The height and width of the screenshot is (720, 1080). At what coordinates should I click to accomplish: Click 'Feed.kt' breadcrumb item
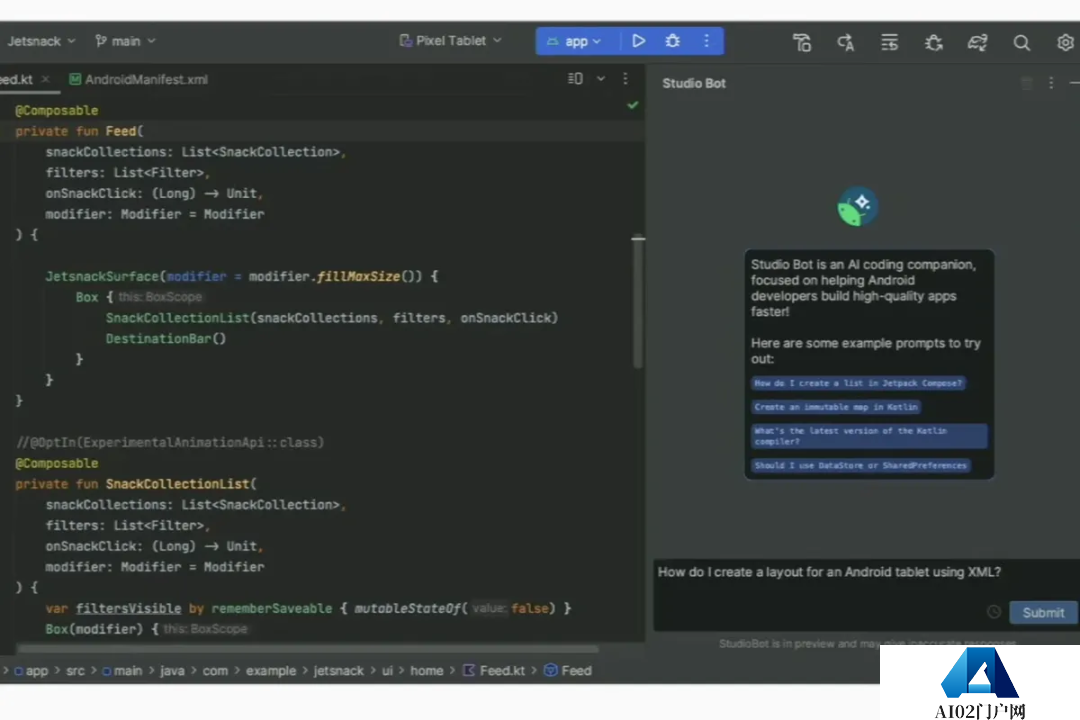pyautogui.click(x=493, y=671)
